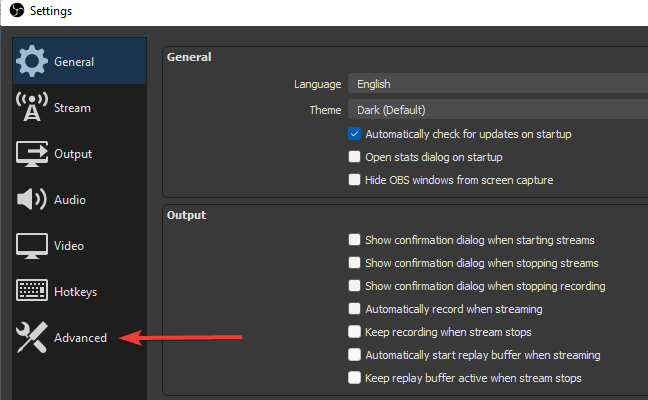Screen dimensions: 648x400
Task: Open the Advanced settings tab
Action: (80, 338)
